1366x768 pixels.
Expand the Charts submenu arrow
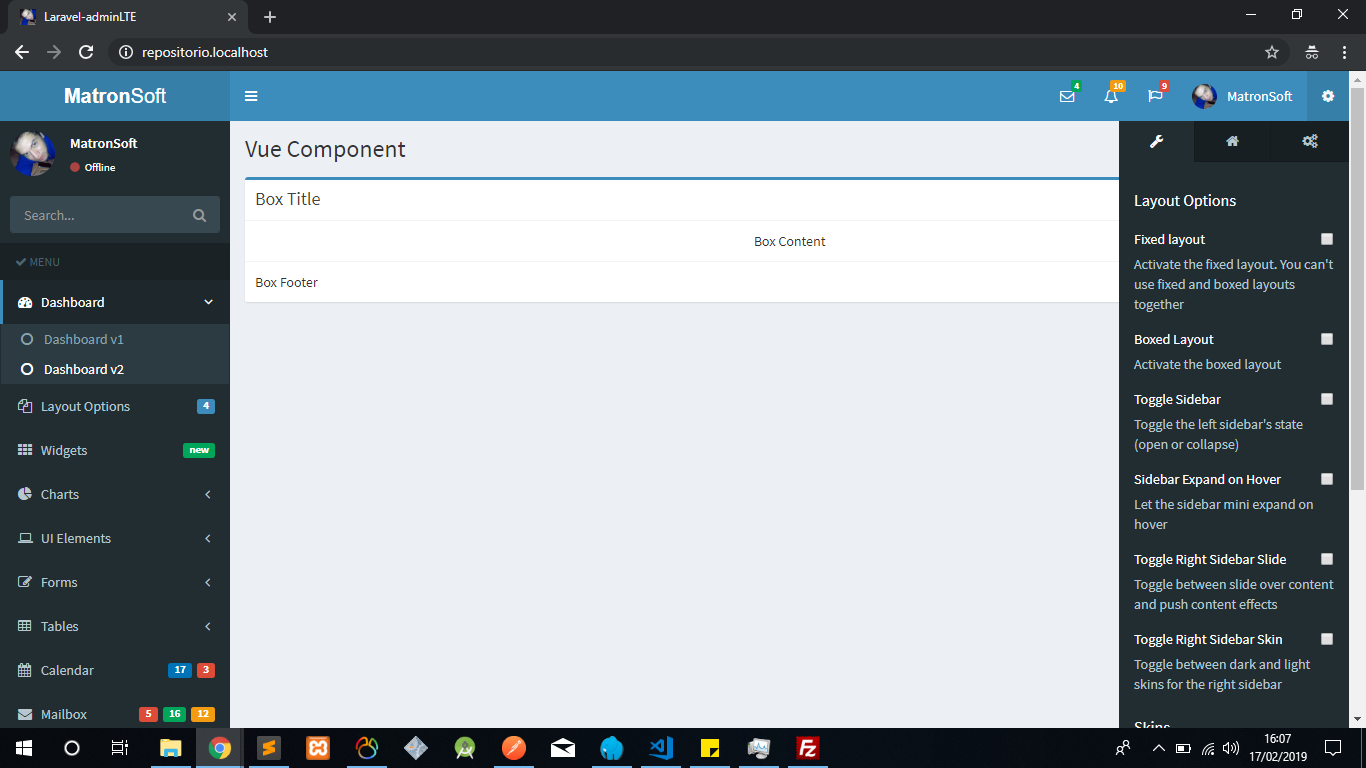(208, 494)
